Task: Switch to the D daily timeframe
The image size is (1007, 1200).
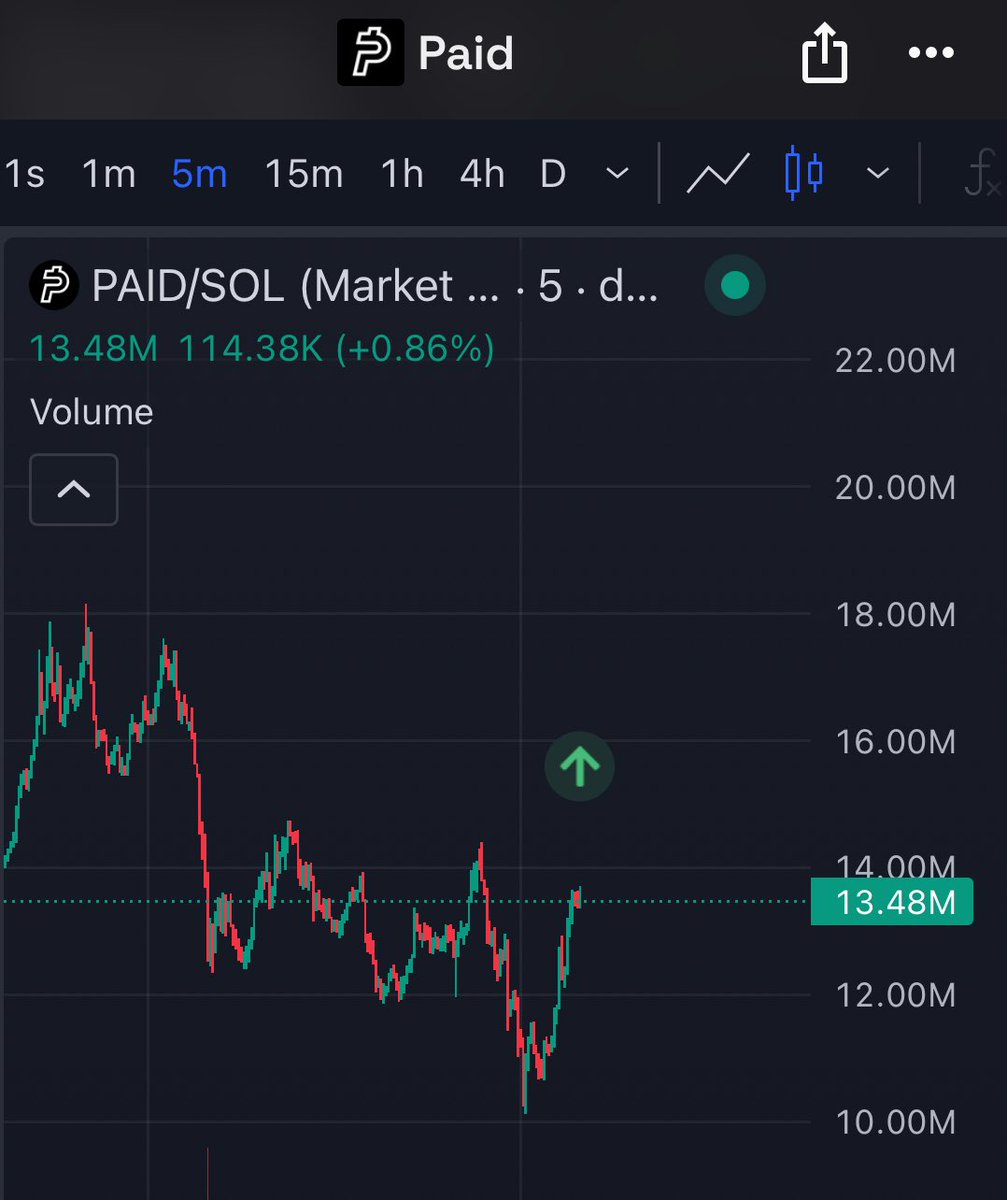Action: coord(553,175)
